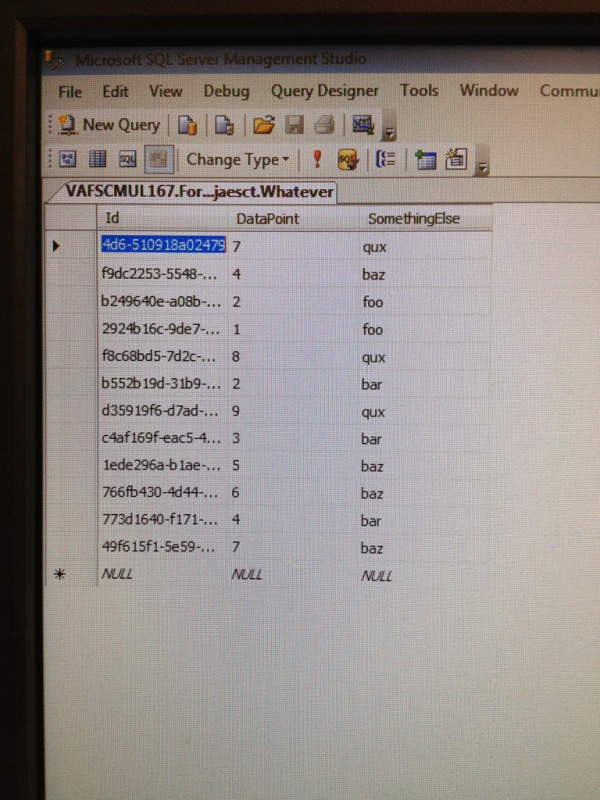
Task: Open the Change Type dropdown
Action: tap(238, 160)
